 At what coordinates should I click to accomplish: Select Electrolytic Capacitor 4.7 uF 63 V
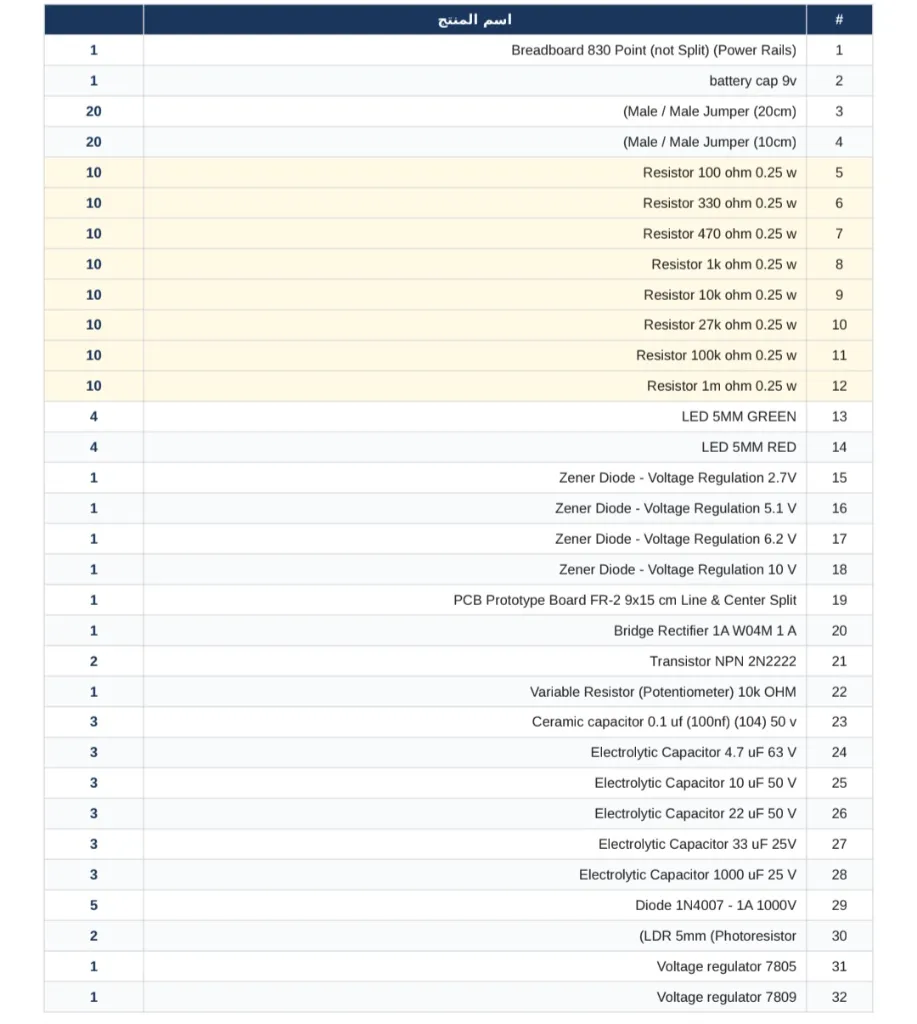[x=694, y=752]
